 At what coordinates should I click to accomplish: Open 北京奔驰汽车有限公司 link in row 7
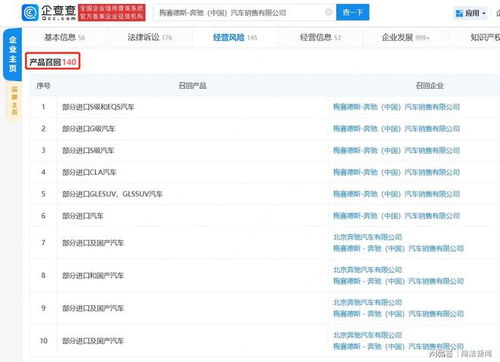point(368,237)
